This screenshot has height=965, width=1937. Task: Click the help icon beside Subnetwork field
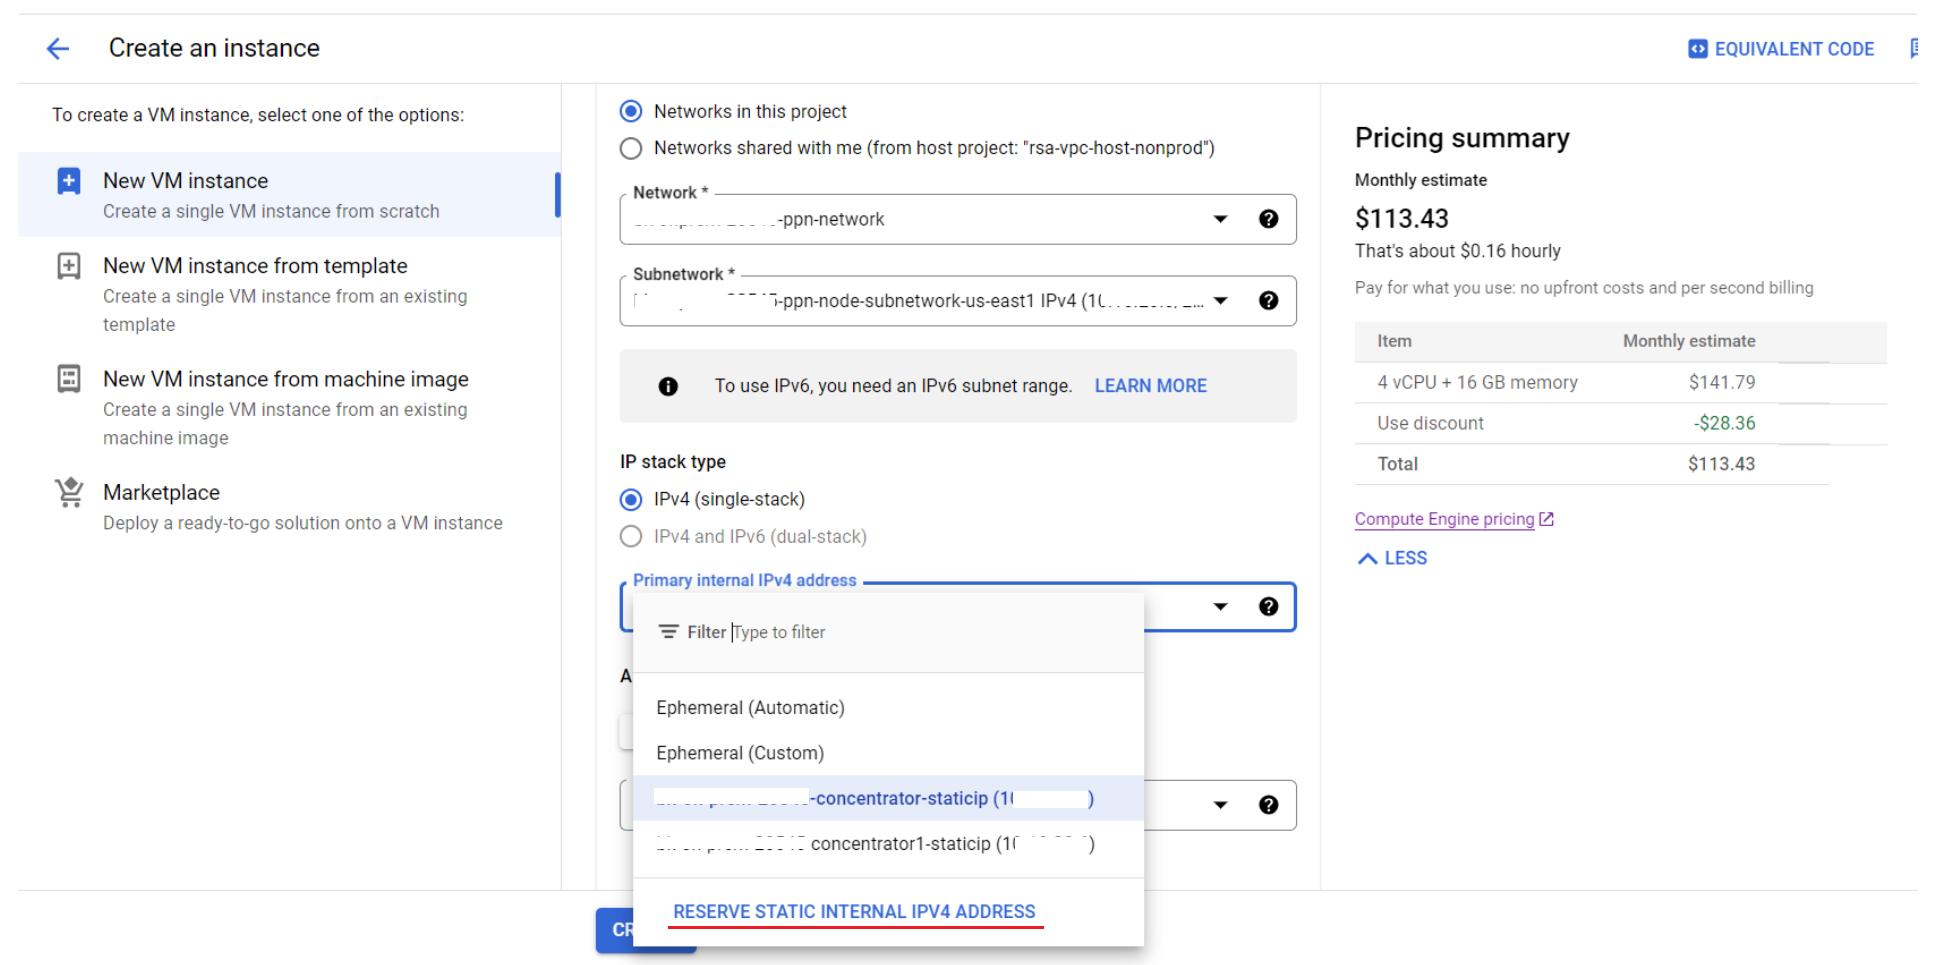click(1268, 301)
